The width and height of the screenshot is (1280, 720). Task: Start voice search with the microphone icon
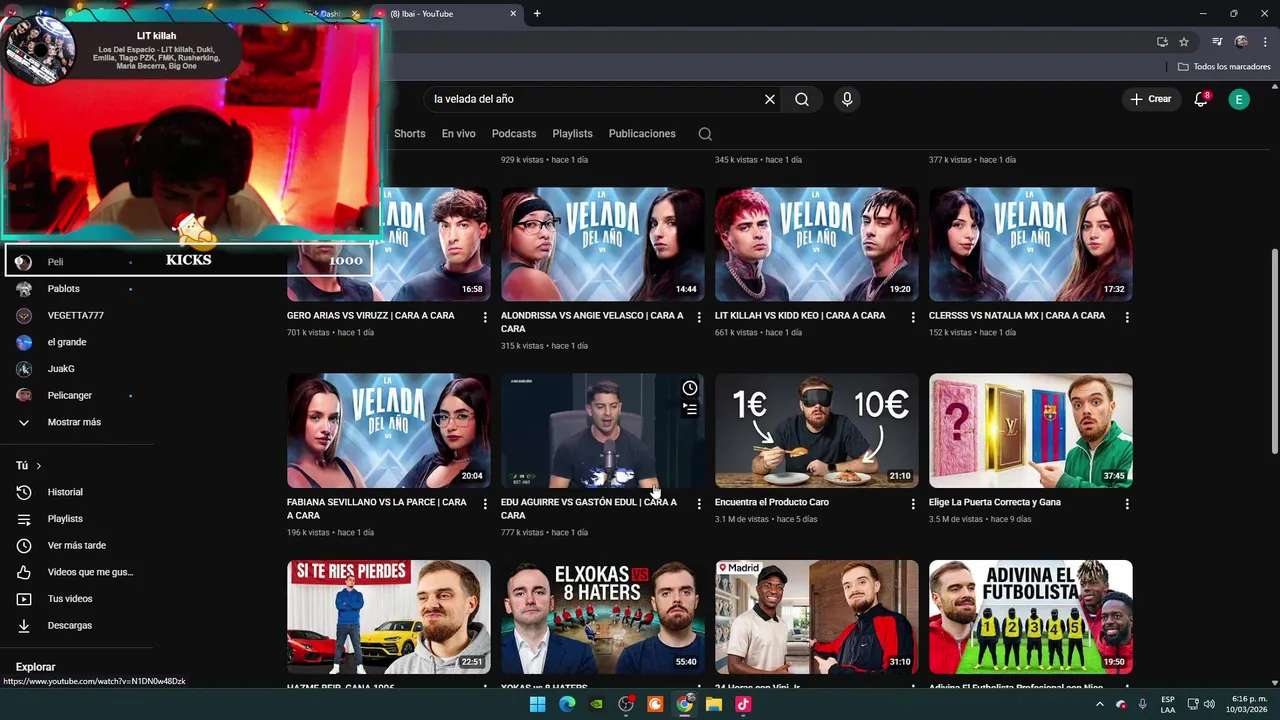pos(847,99)
